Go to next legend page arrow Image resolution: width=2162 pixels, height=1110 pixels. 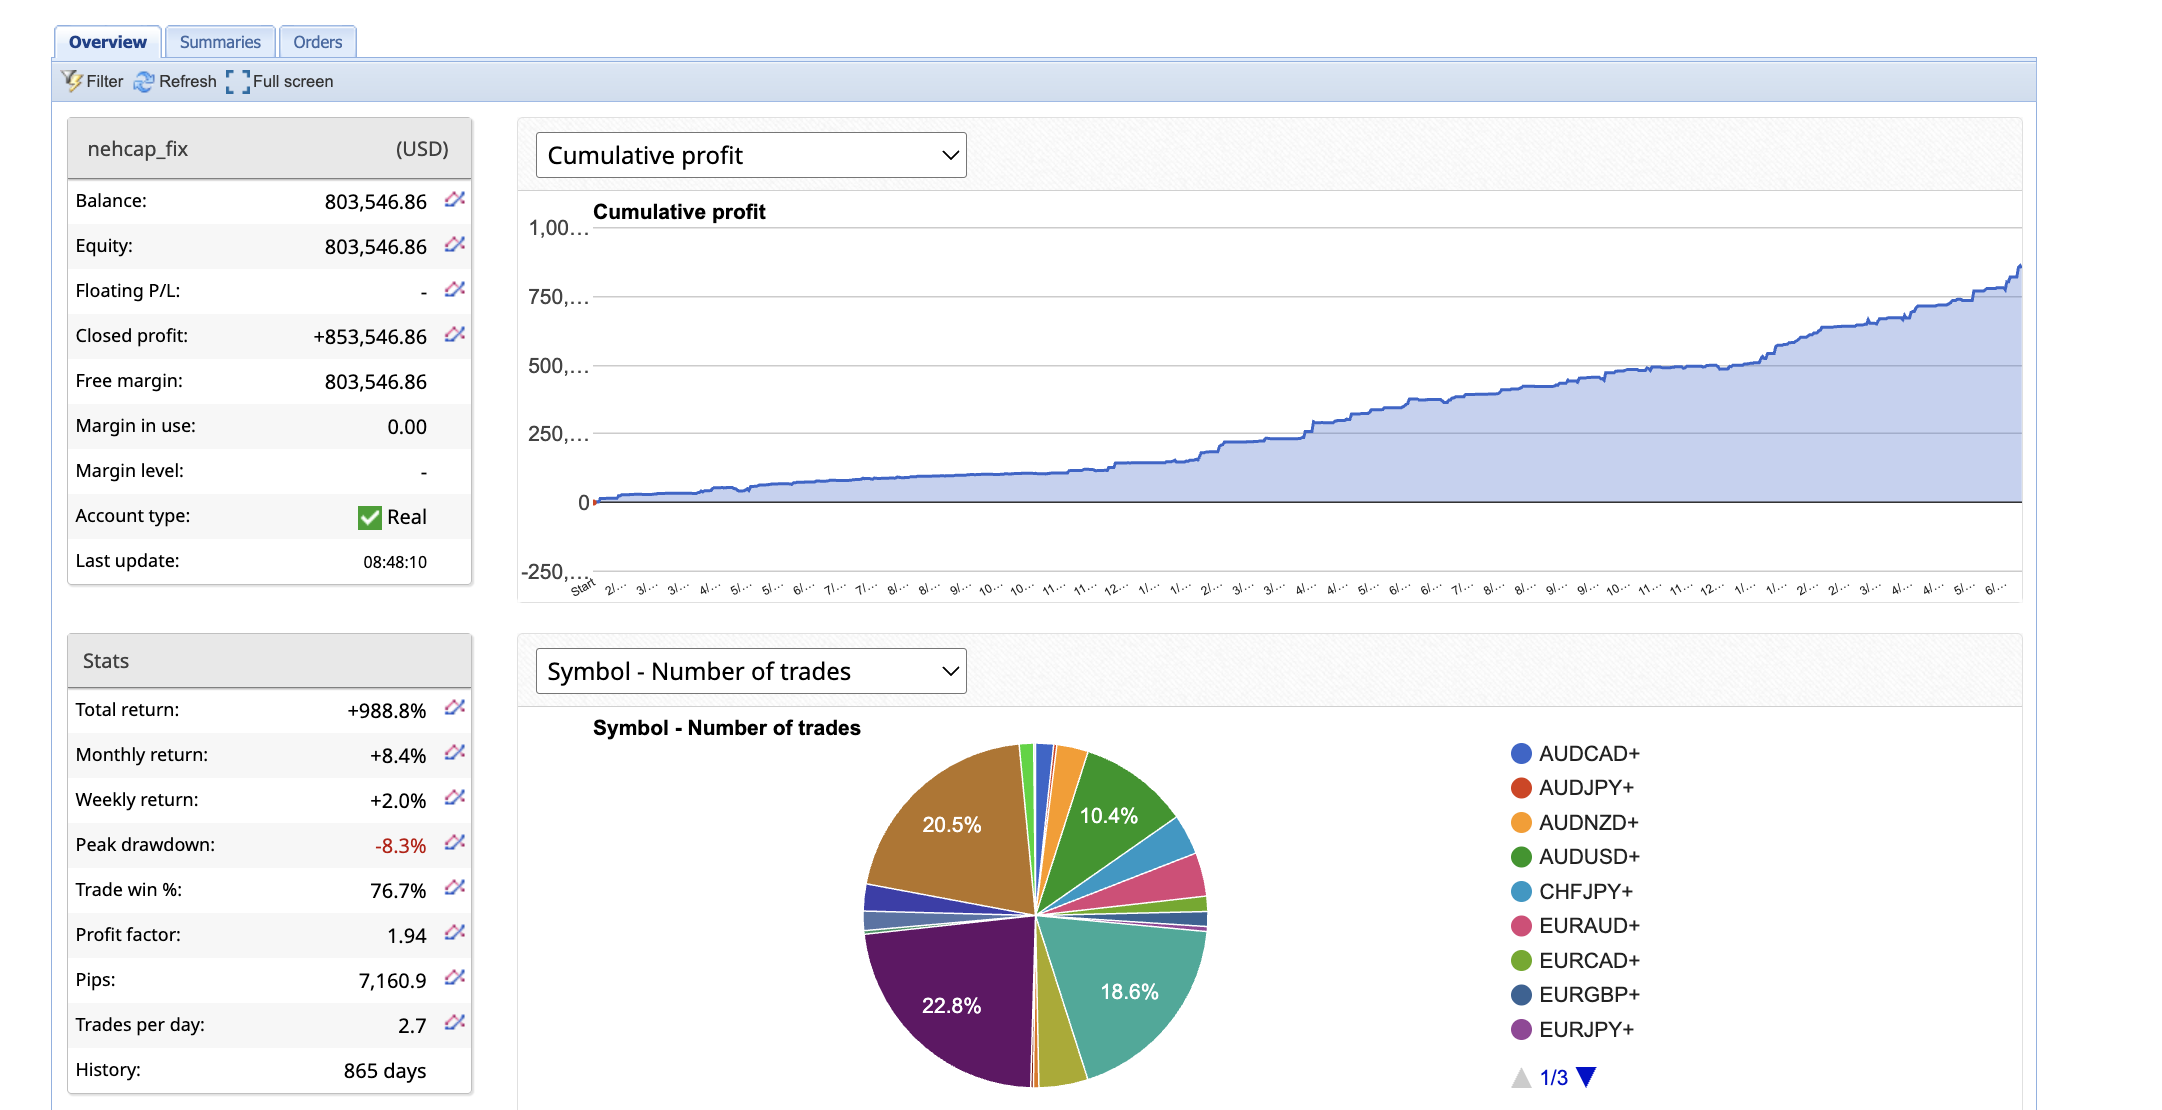(x=1586, y=1077)
